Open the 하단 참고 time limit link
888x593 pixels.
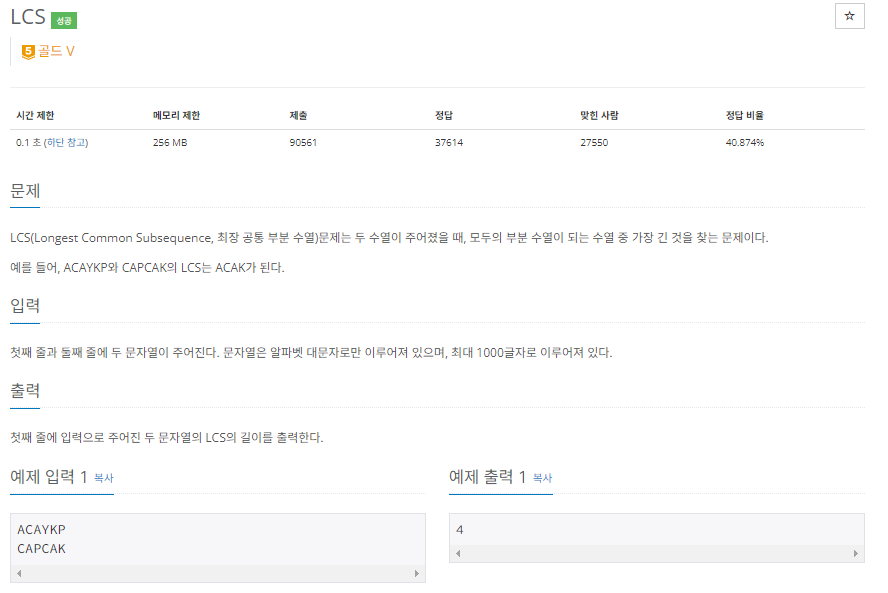pyautogui.click(x=66, y=142)
